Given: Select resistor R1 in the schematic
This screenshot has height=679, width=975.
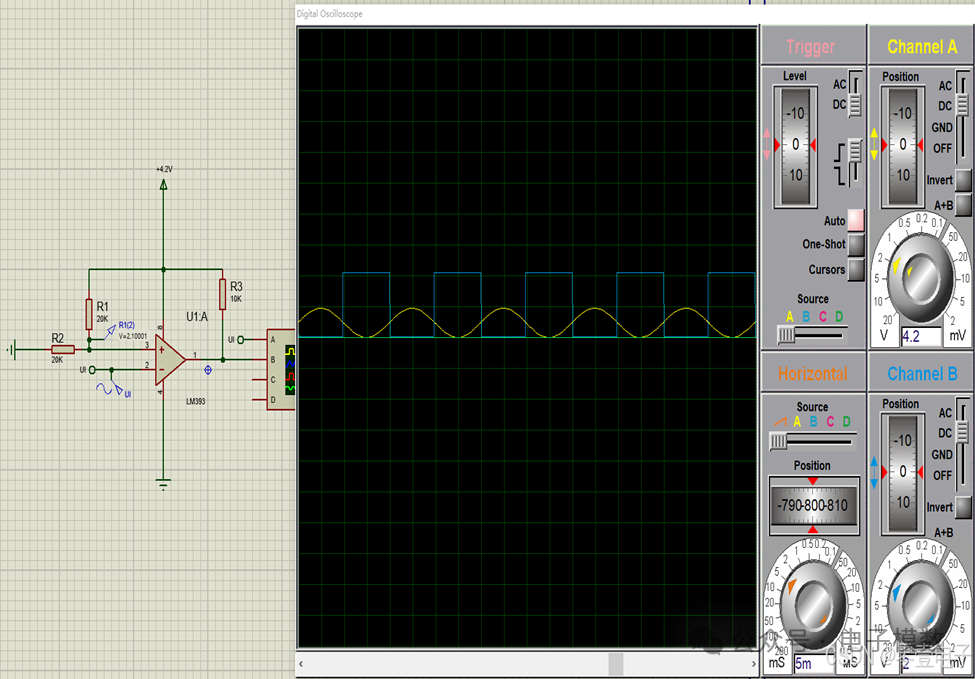Looking at the screenshot, I should [89, 315].
